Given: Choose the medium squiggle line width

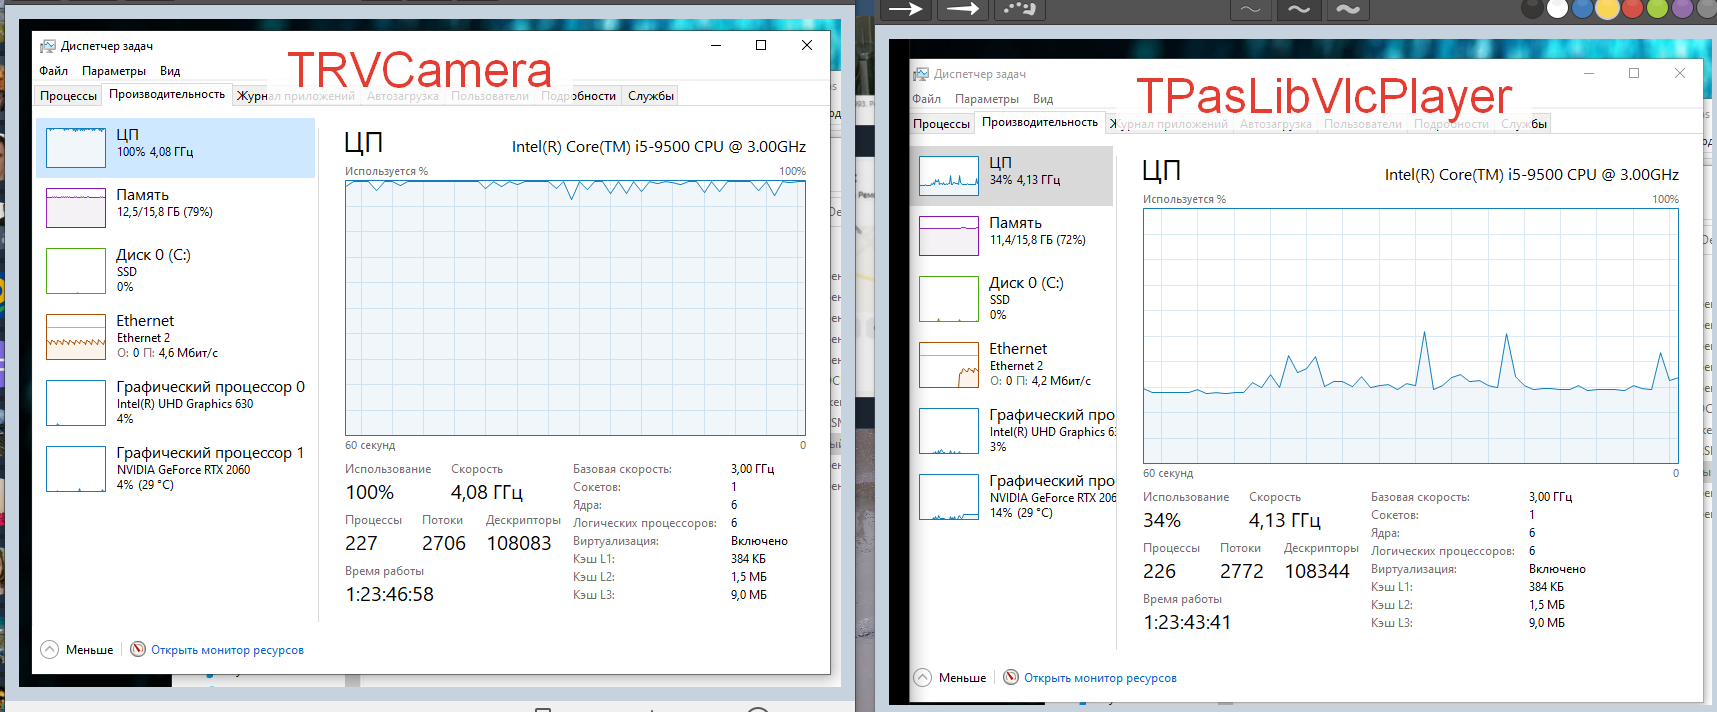Looking at the screenshot, I should point(1298,9).
